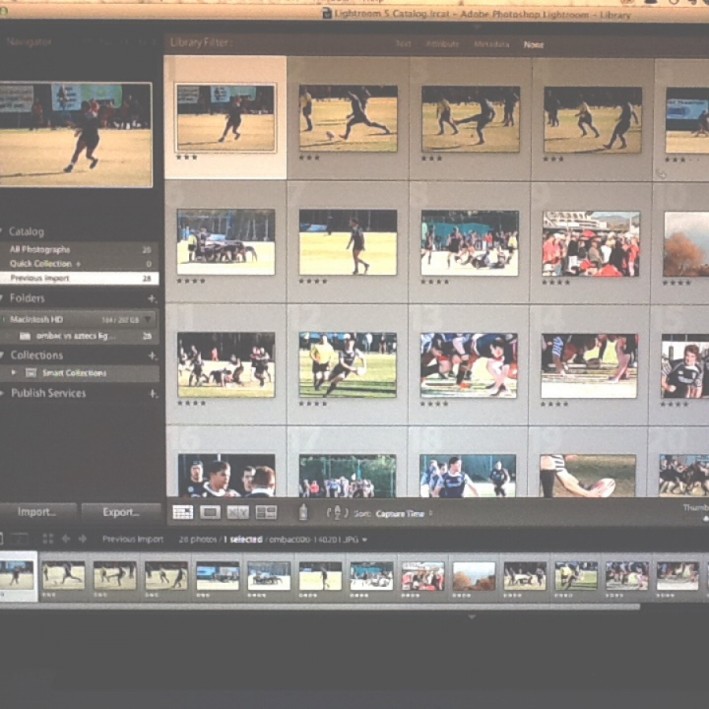709x709 pixels.
Task: Switch to Loupe view in the toolbar
Action: [210, 512]
